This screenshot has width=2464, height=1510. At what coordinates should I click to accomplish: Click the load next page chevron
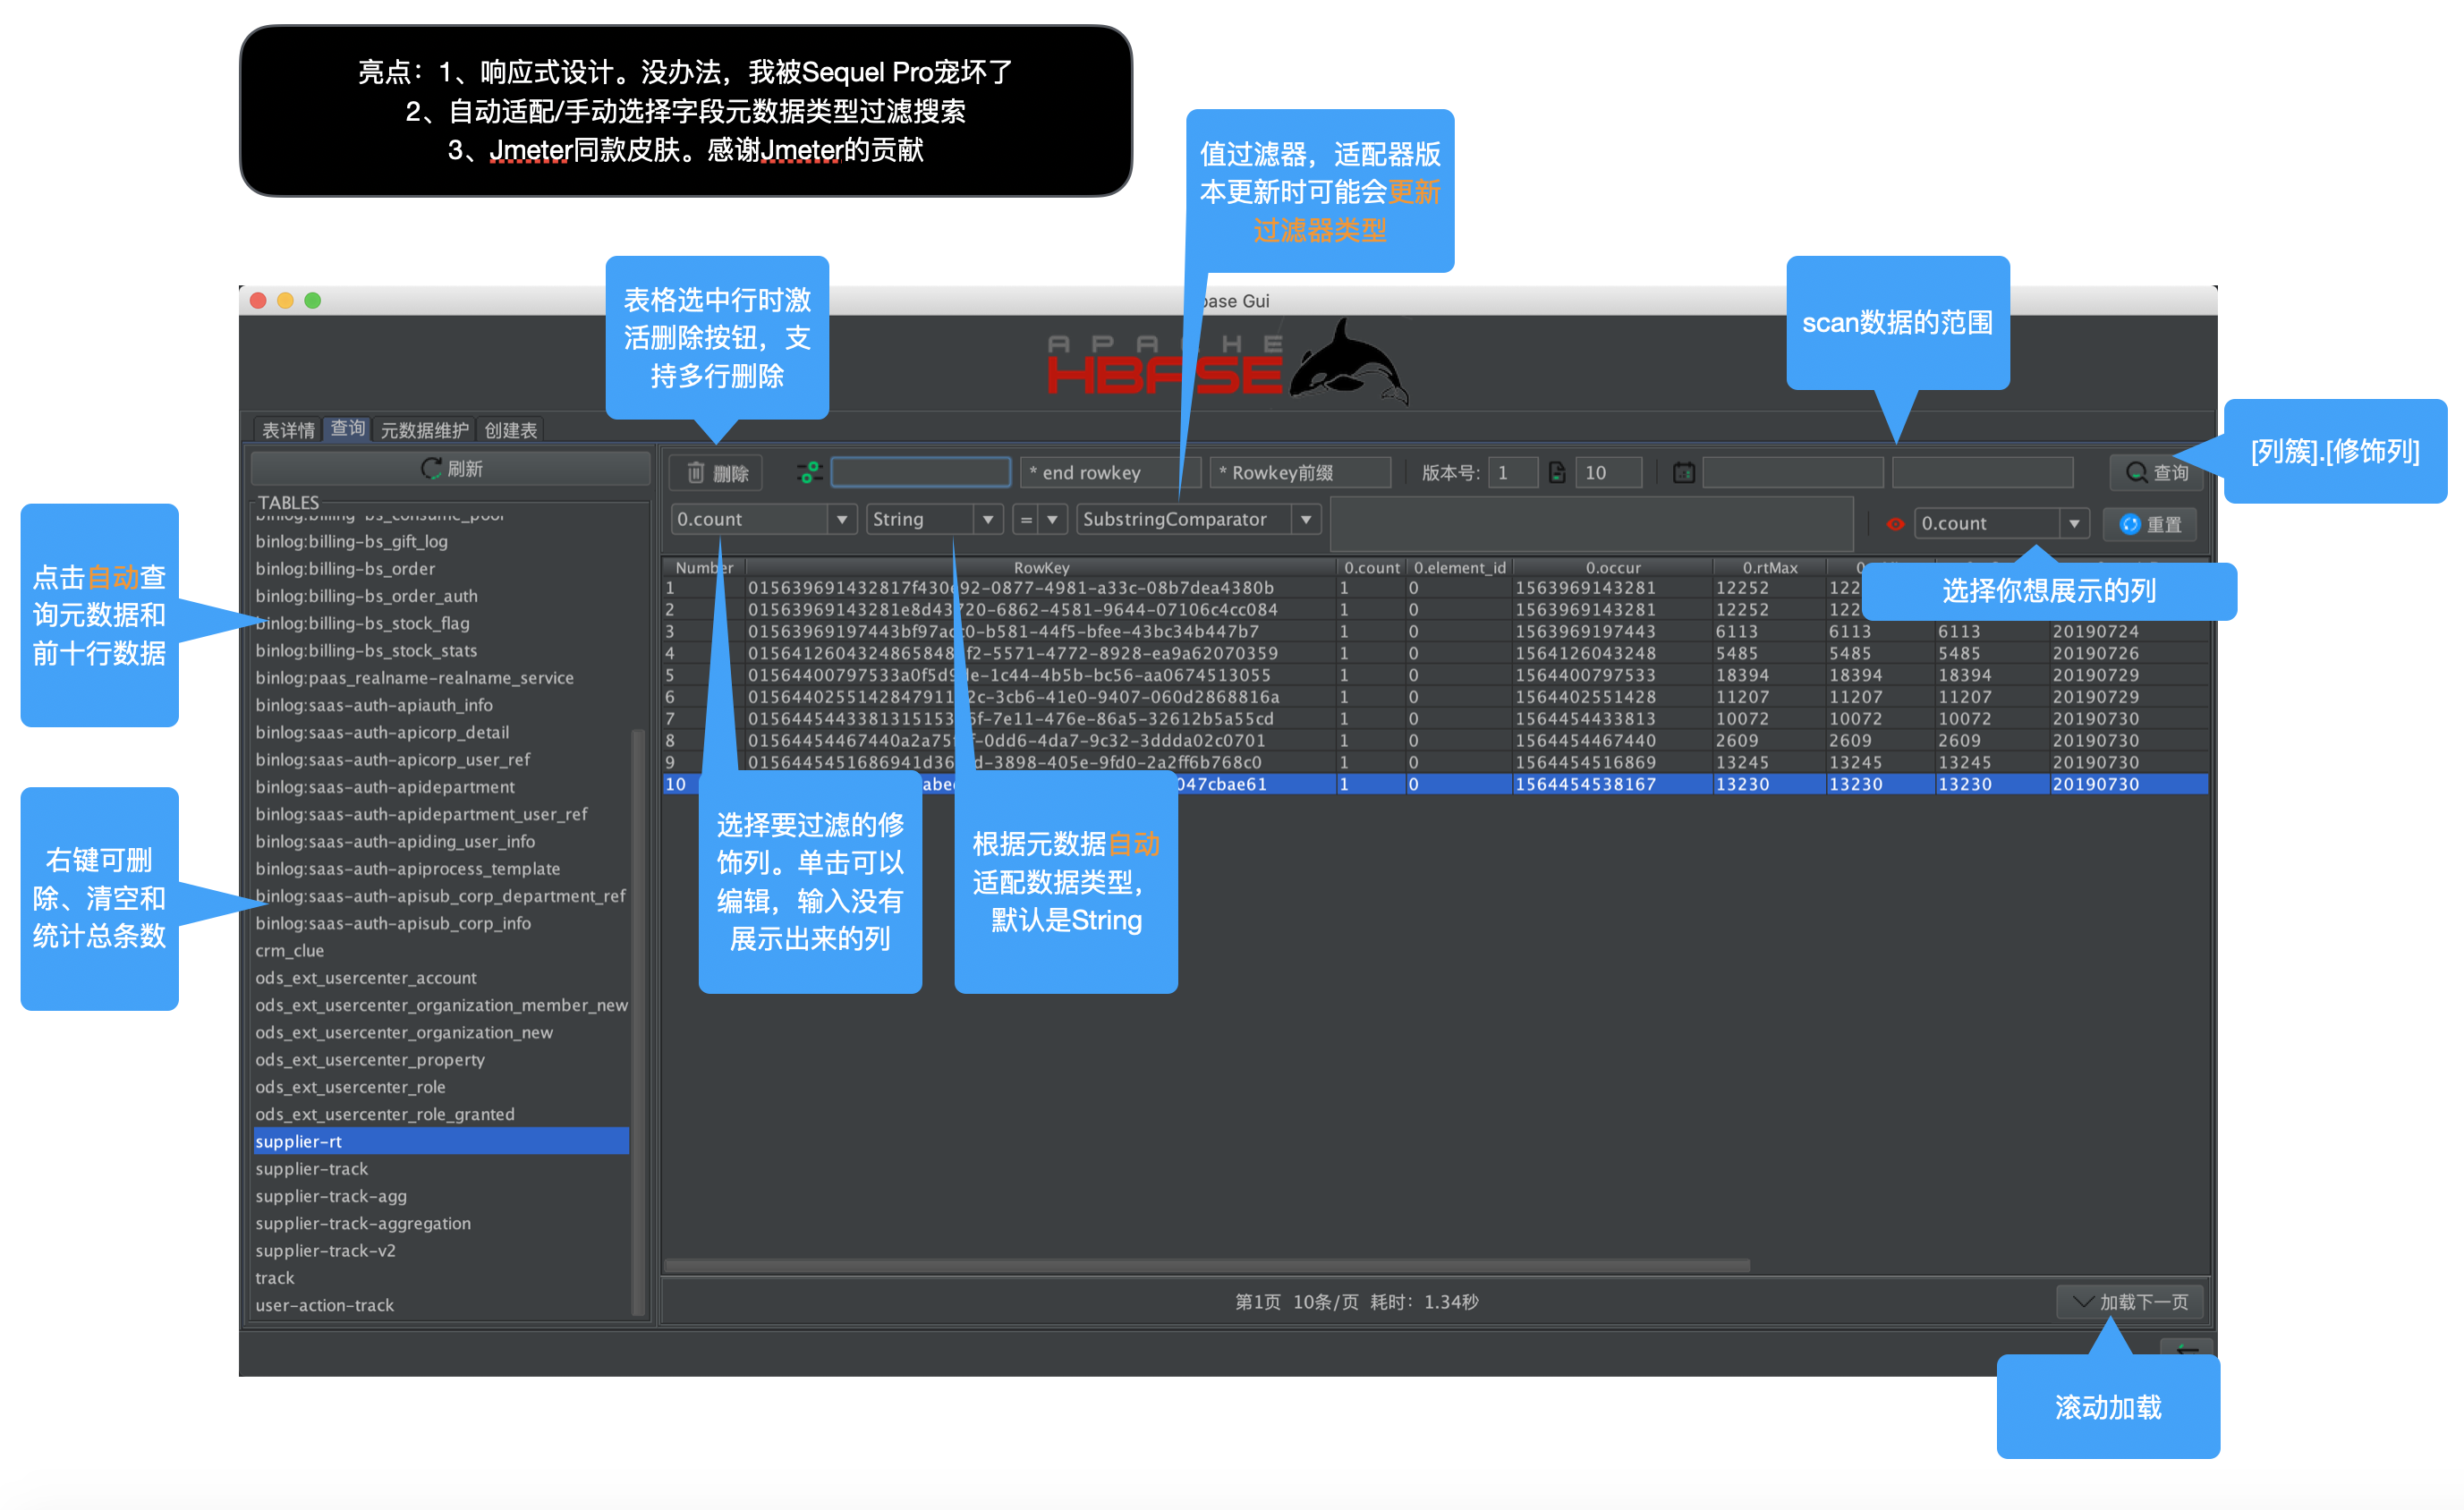2083,1301
